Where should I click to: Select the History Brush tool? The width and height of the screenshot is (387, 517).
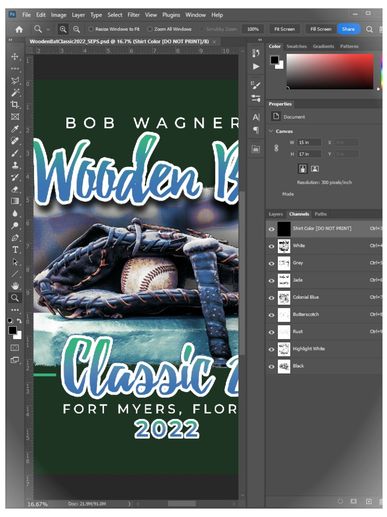15,177
